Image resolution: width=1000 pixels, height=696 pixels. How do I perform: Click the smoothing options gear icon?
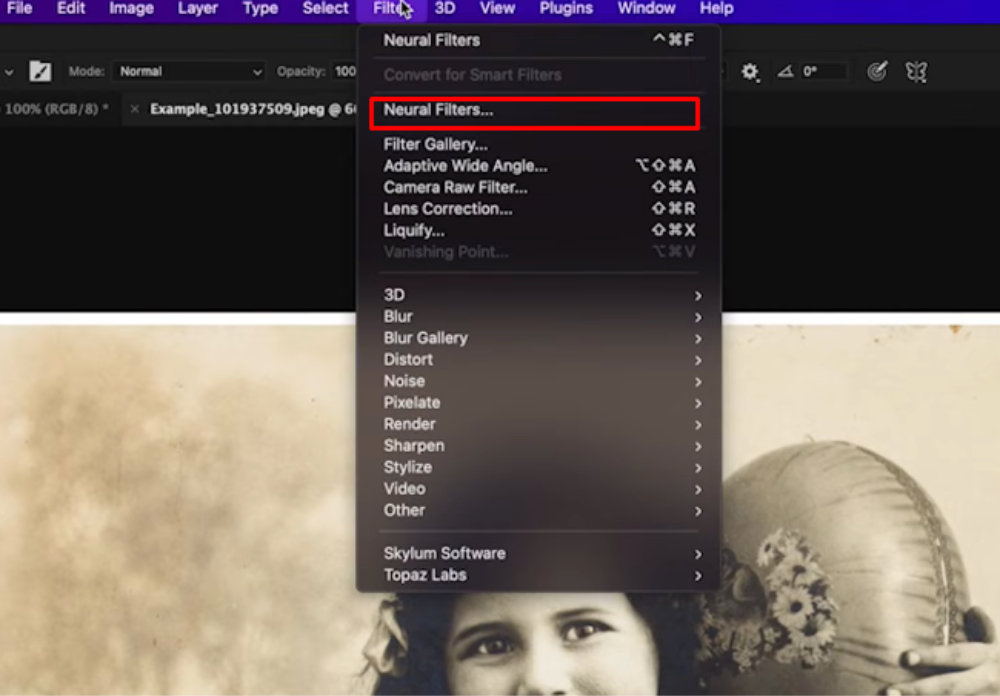point(750,72)
